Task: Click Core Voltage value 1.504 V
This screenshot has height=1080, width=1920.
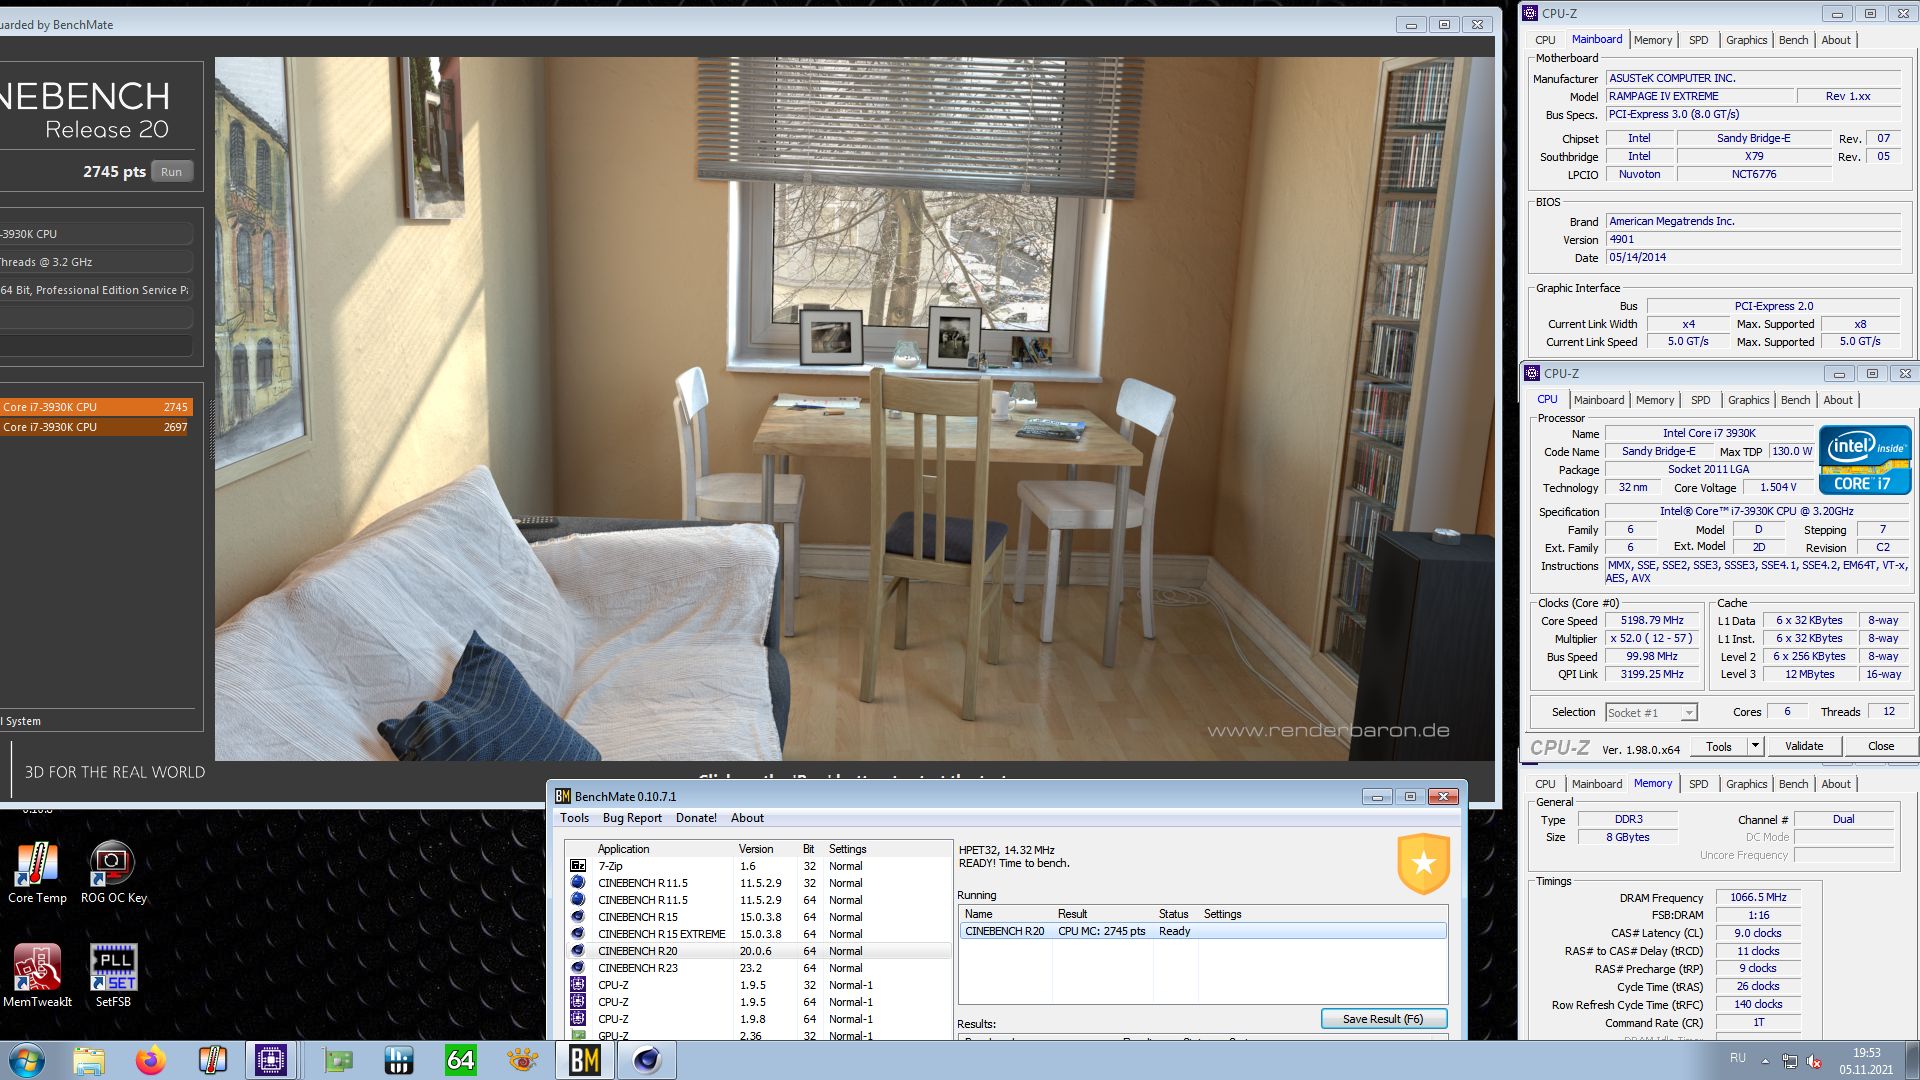Action: pos(1777,488)
